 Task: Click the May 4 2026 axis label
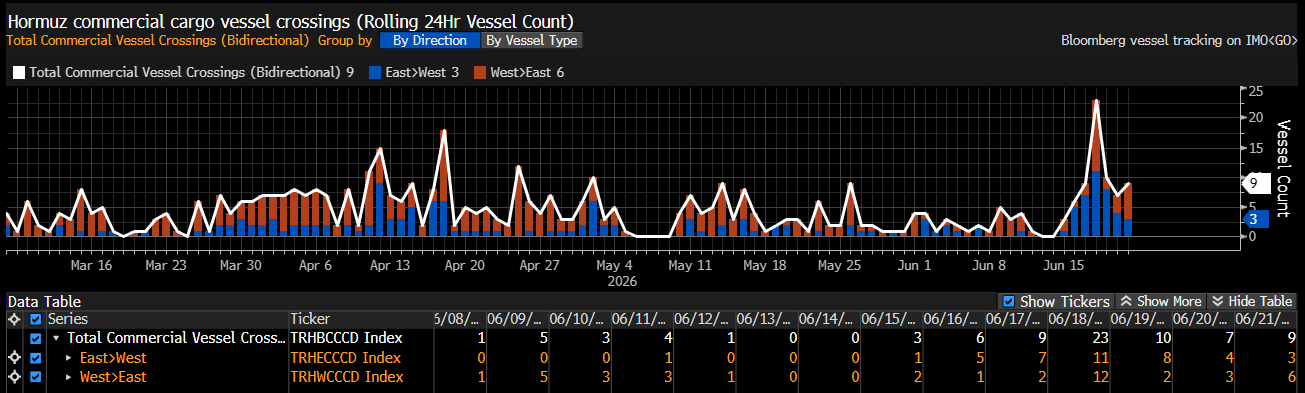(x=614, y=273)
